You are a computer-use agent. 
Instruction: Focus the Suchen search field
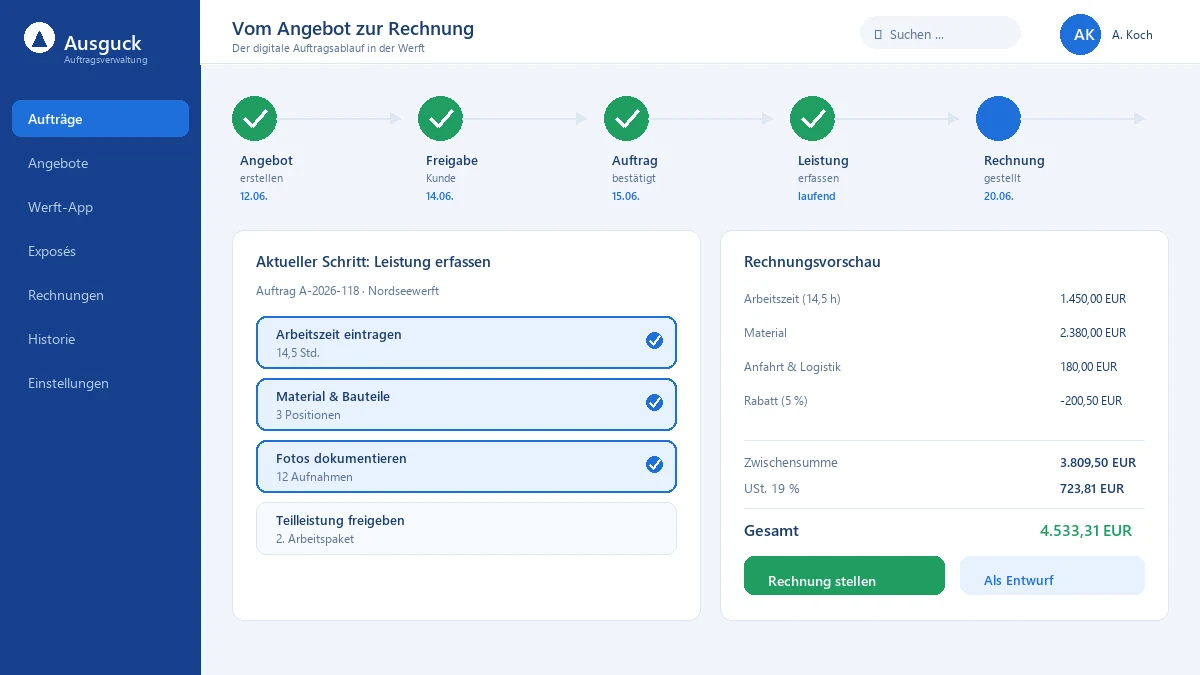pyautogui.click(x=940, y=33)
